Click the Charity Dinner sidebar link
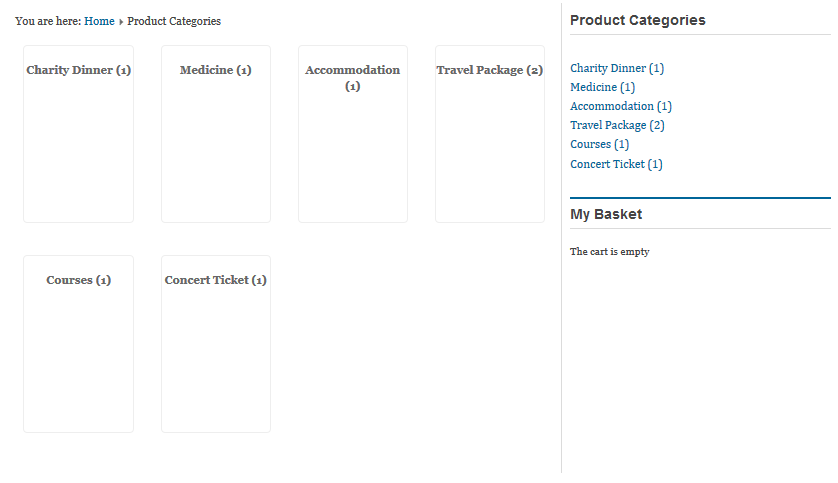Image resolution: width=838 pixels, height=483 pixels. tap(608, 68)
